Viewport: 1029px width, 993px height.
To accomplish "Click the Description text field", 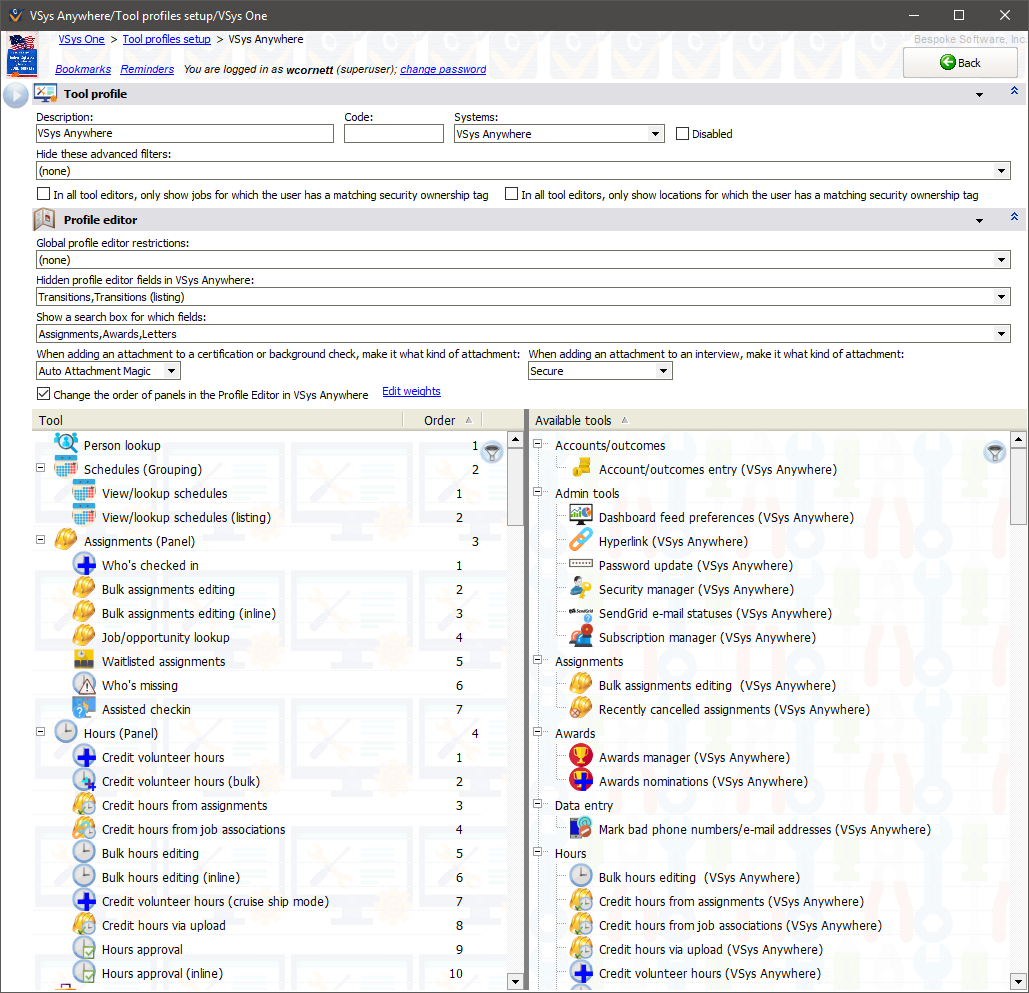I will [x=184, y=134].
